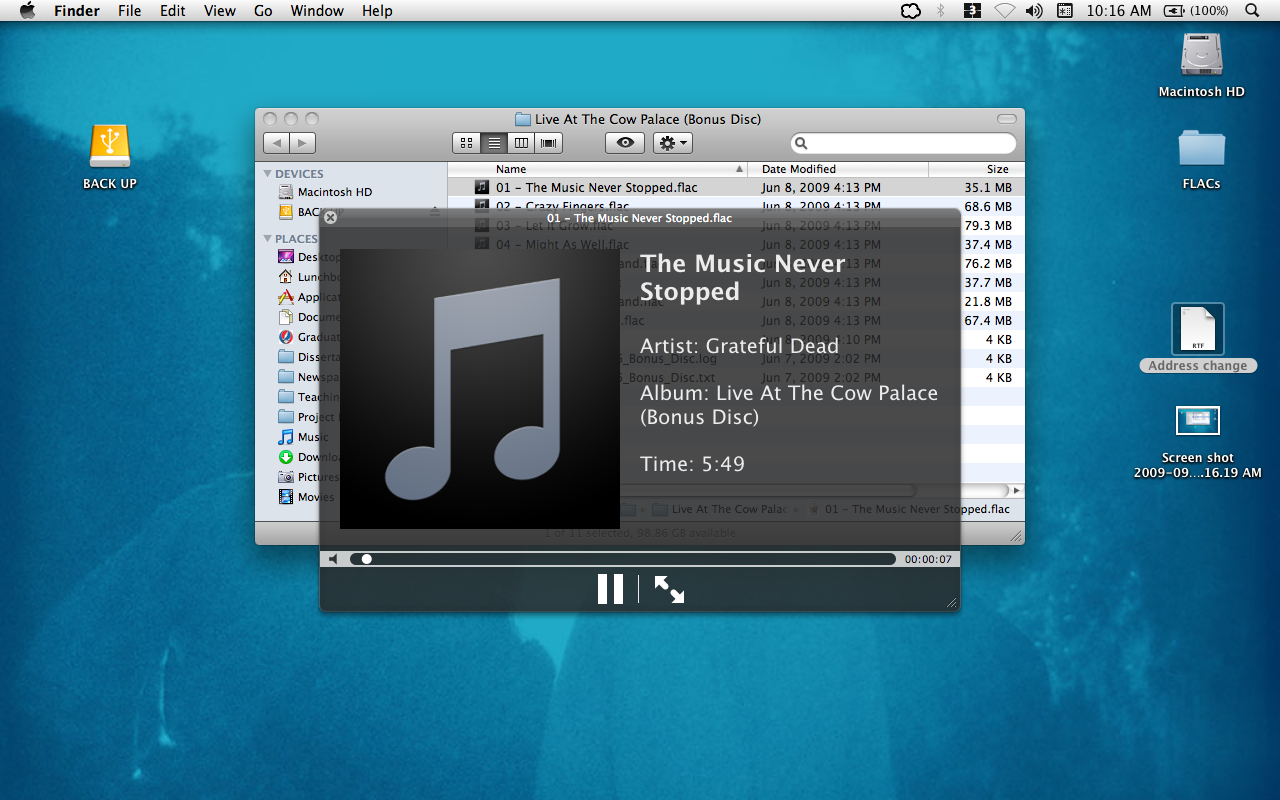
Task: Open the Edit menu
Action: [x=173, y=11]
